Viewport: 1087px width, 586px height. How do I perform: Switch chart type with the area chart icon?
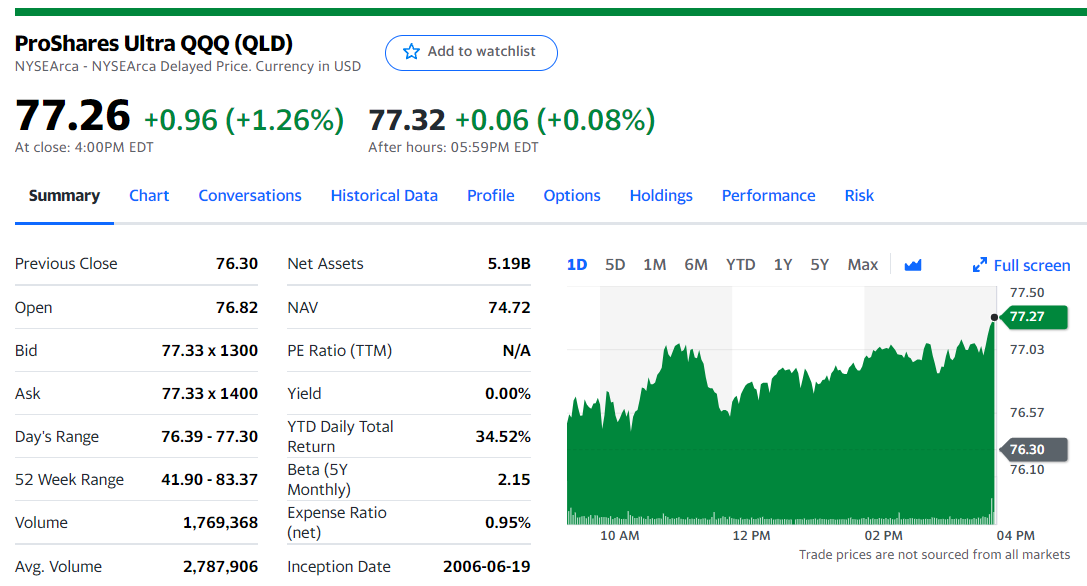[913, 265]
